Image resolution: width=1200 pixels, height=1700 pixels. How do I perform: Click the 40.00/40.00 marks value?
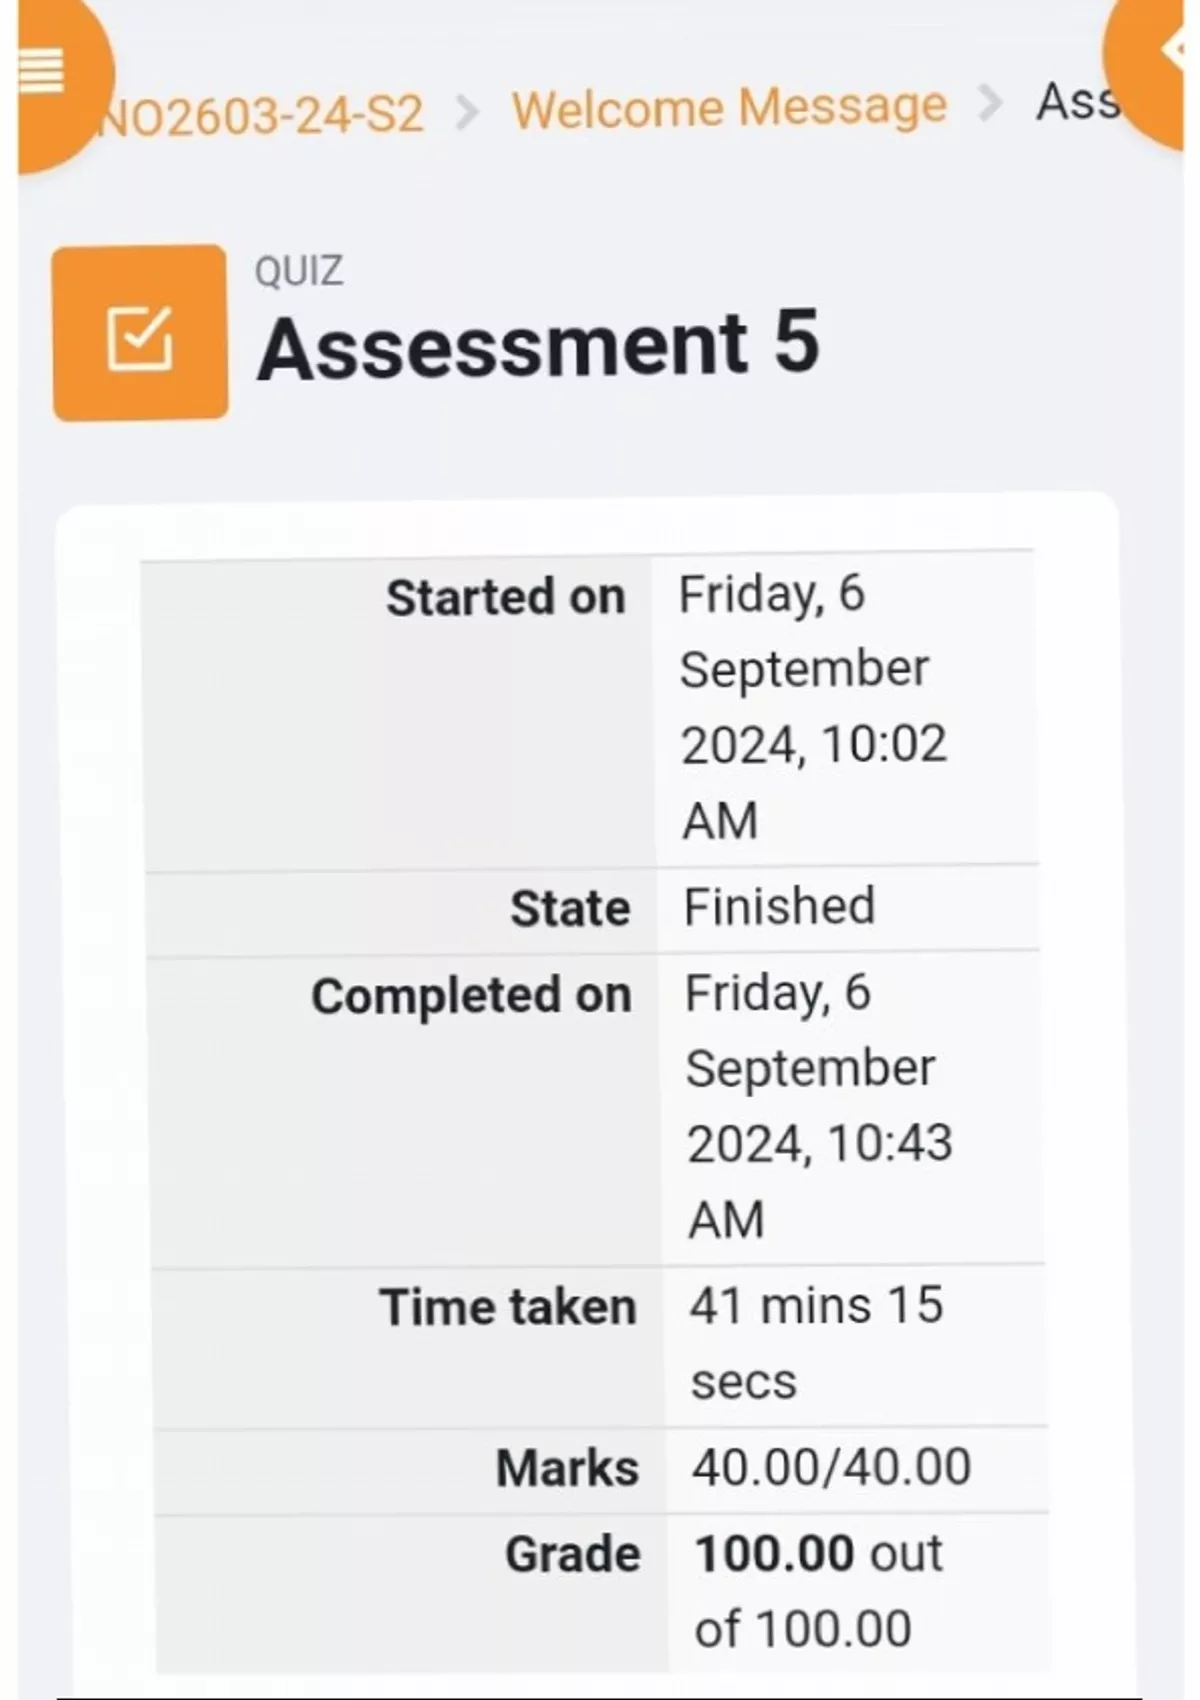tap(830, 1467)
